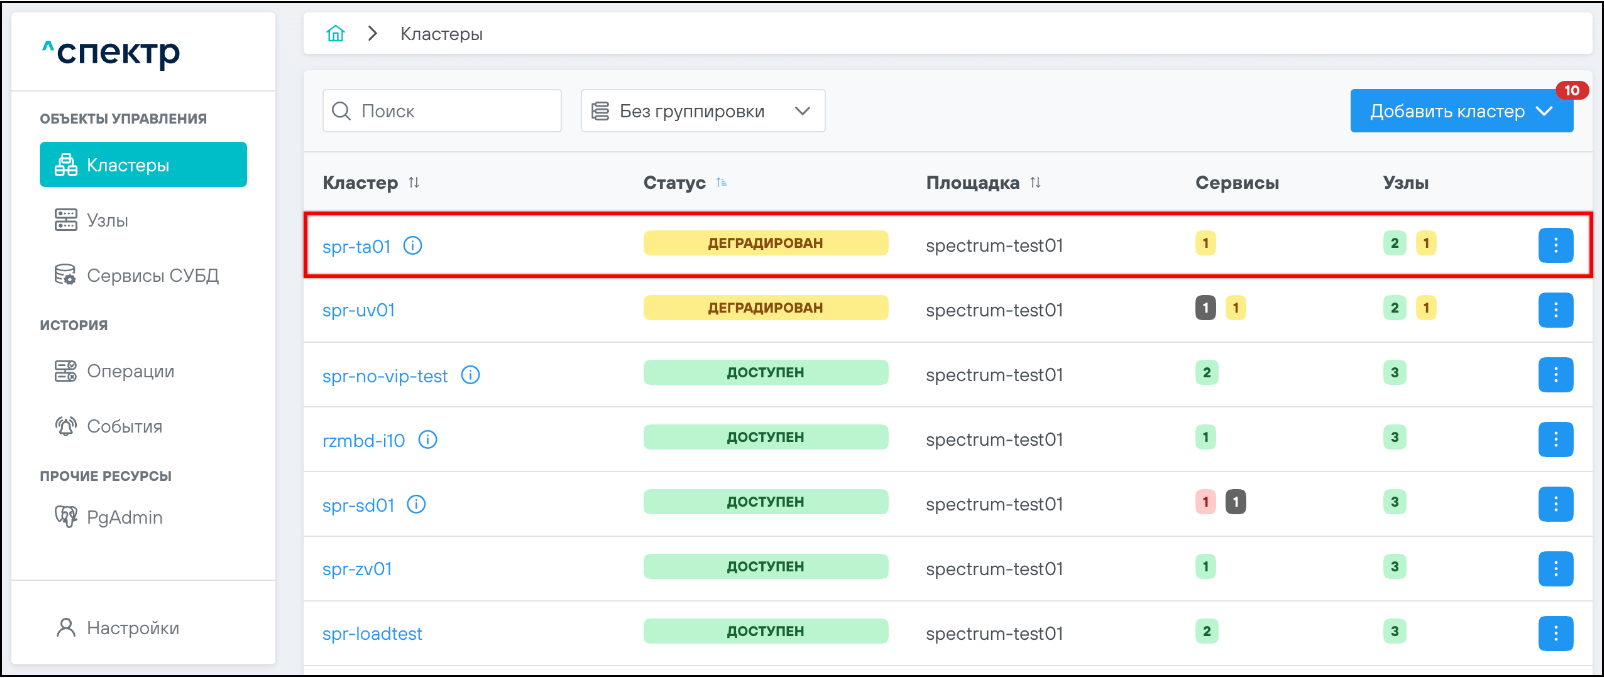This screenshot has height=678, width=1604.
Task: Open three-dot menu for spr-loadtest row
Action: point(1555,633)
